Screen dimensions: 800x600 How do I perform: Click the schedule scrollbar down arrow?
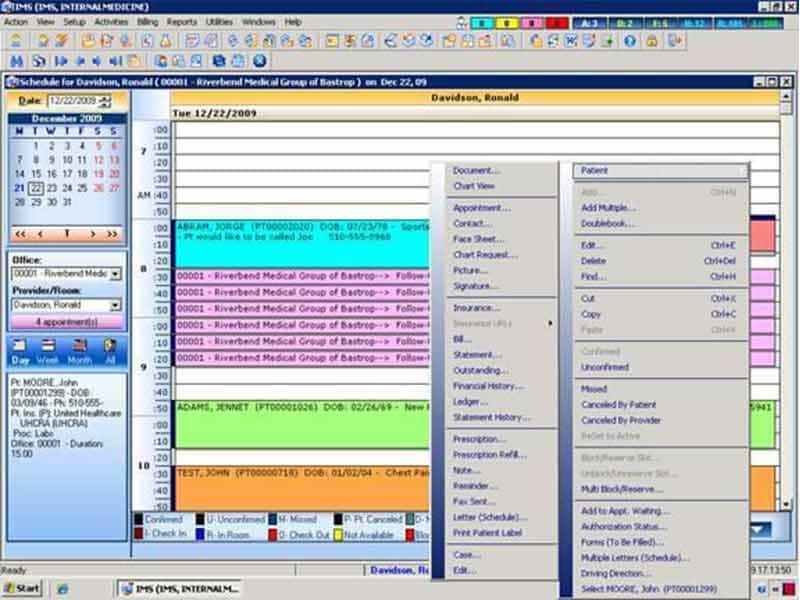click(x=786, y=505)
